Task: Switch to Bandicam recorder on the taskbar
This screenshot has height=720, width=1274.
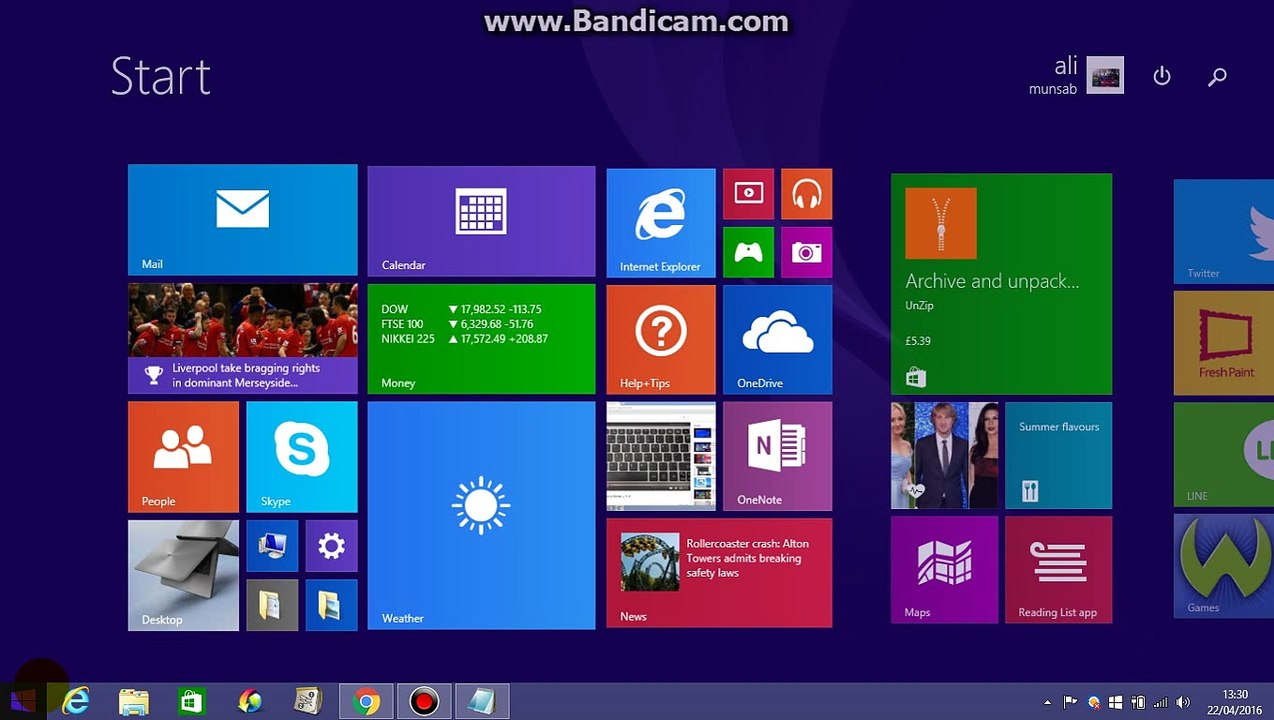Action: pos(424,701)
